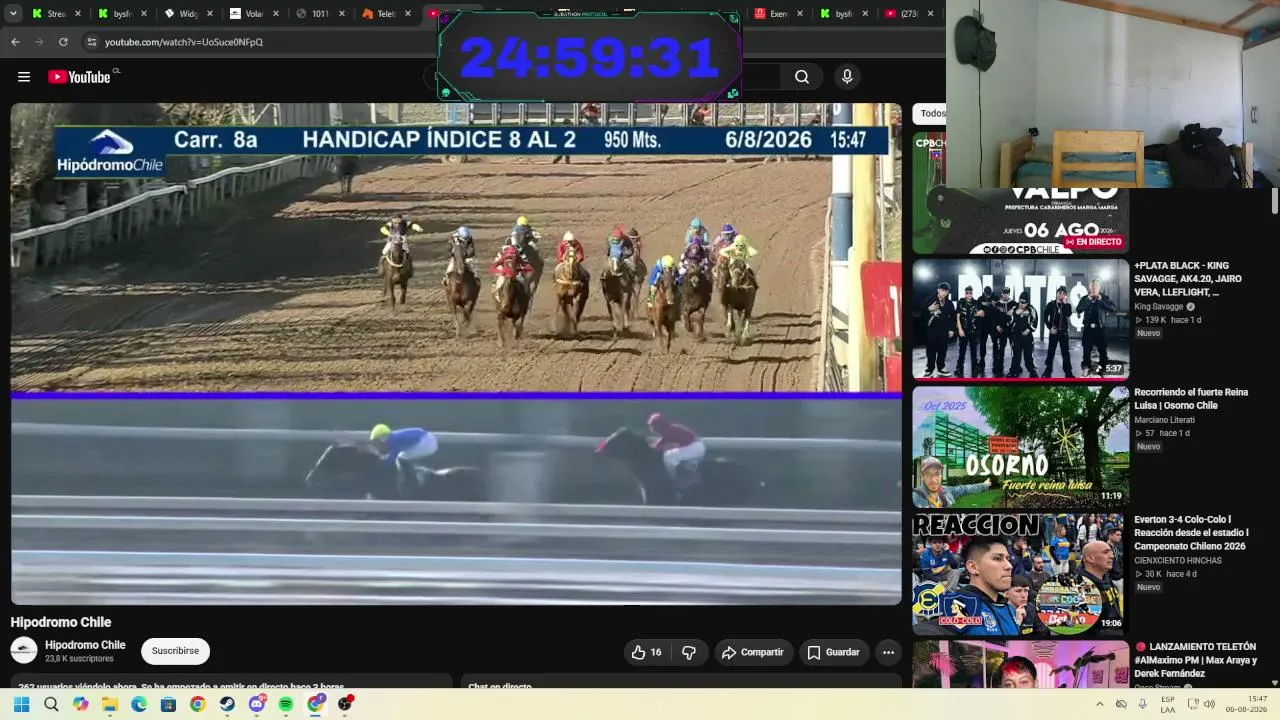The image size is (1280, 720).
Task: Open Microsoft Store from taskbar
Action: [x=168, y=704]
